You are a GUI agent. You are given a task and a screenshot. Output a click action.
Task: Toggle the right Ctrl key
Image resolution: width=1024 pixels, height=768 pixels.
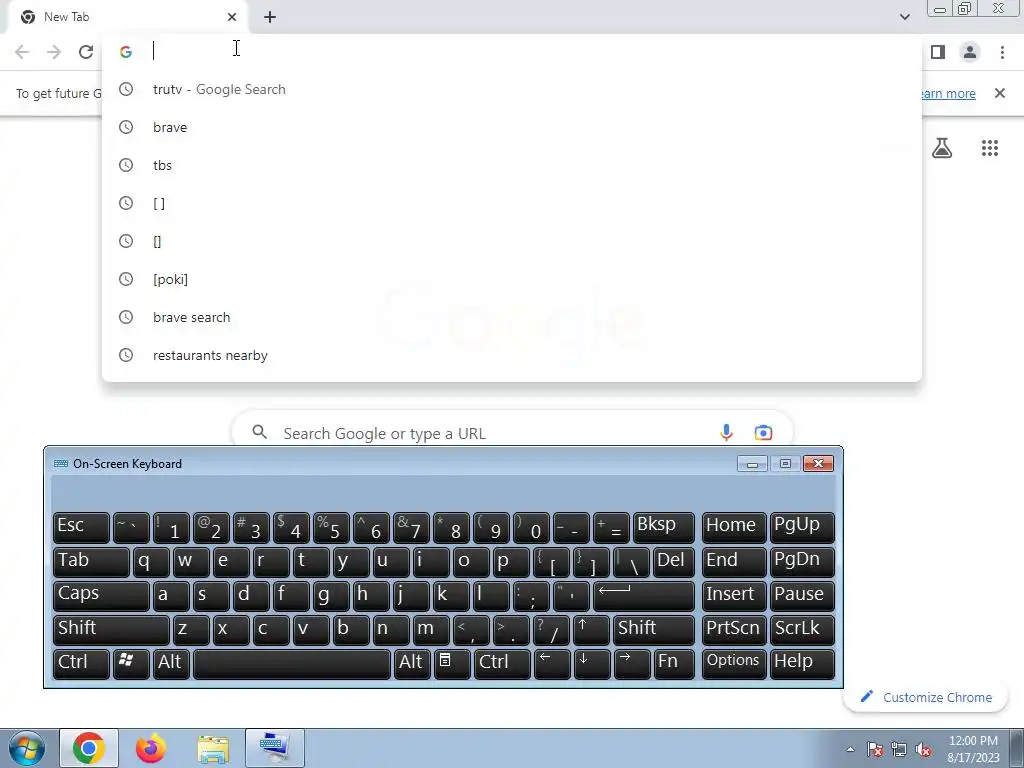tap(502, 664)
